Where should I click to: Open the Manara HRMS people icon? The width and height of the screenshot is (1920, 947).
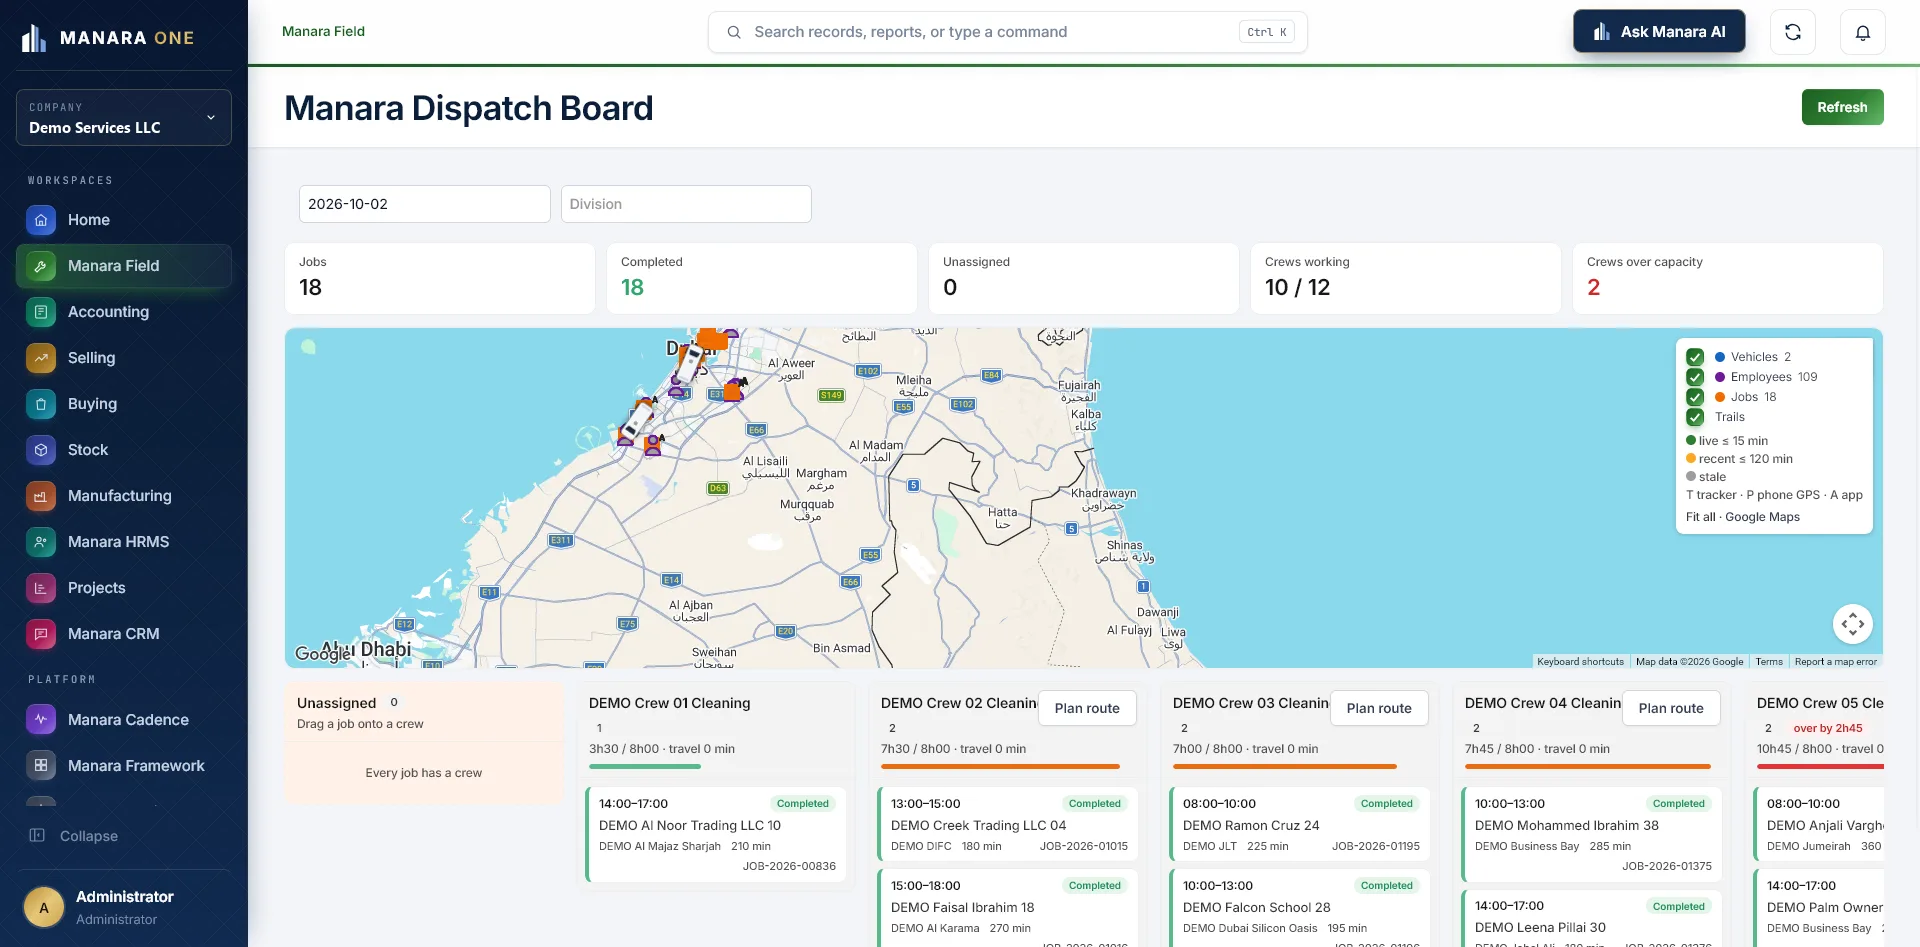click(41, 542)
